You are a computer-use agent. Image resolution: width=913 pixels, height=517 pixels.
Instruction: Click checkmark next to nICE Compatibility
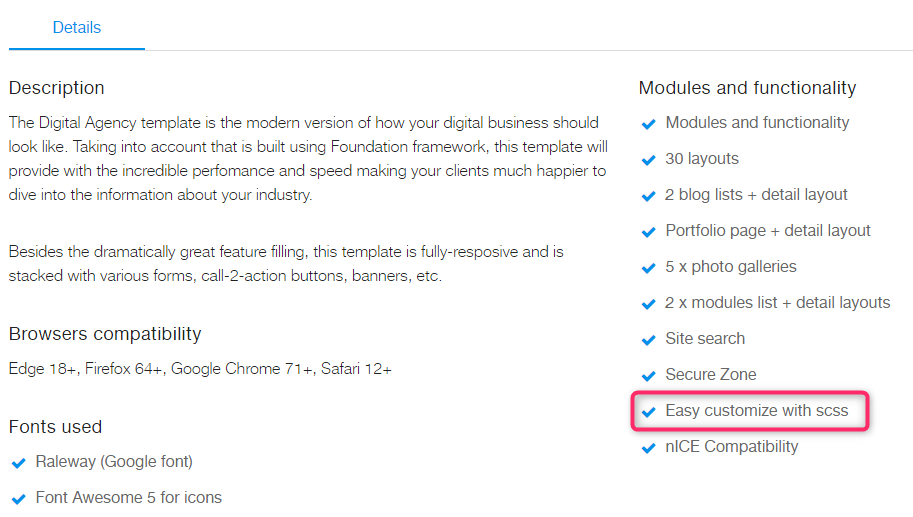(648, 448)
